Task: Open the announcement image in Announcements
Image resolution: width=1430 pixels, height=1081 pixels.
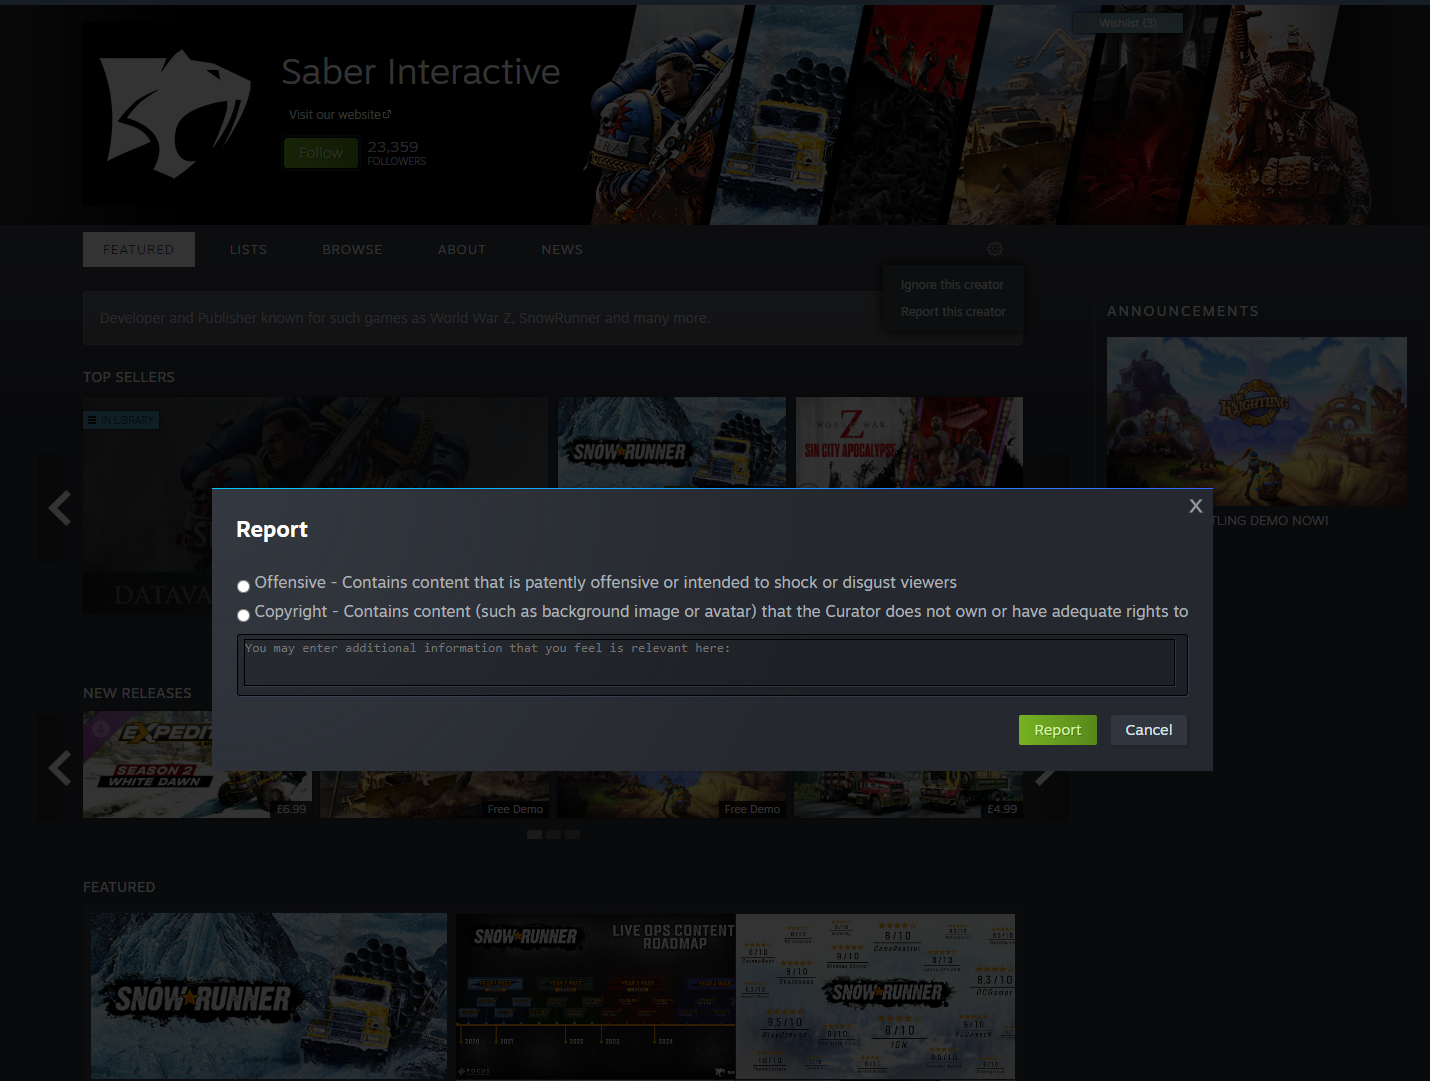Action: pos(1257,421)
